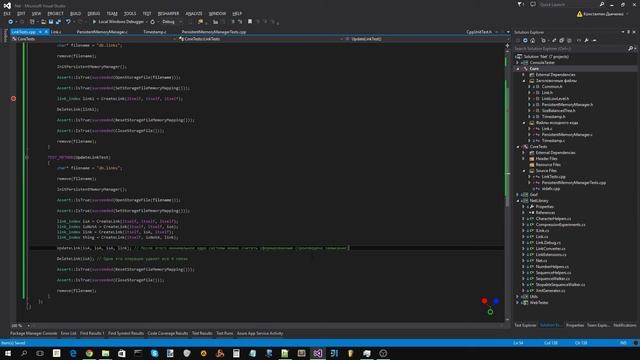Collapse the CoreTests project node
The height and width of the screenshot is (360, 640).
pos(518,147)
